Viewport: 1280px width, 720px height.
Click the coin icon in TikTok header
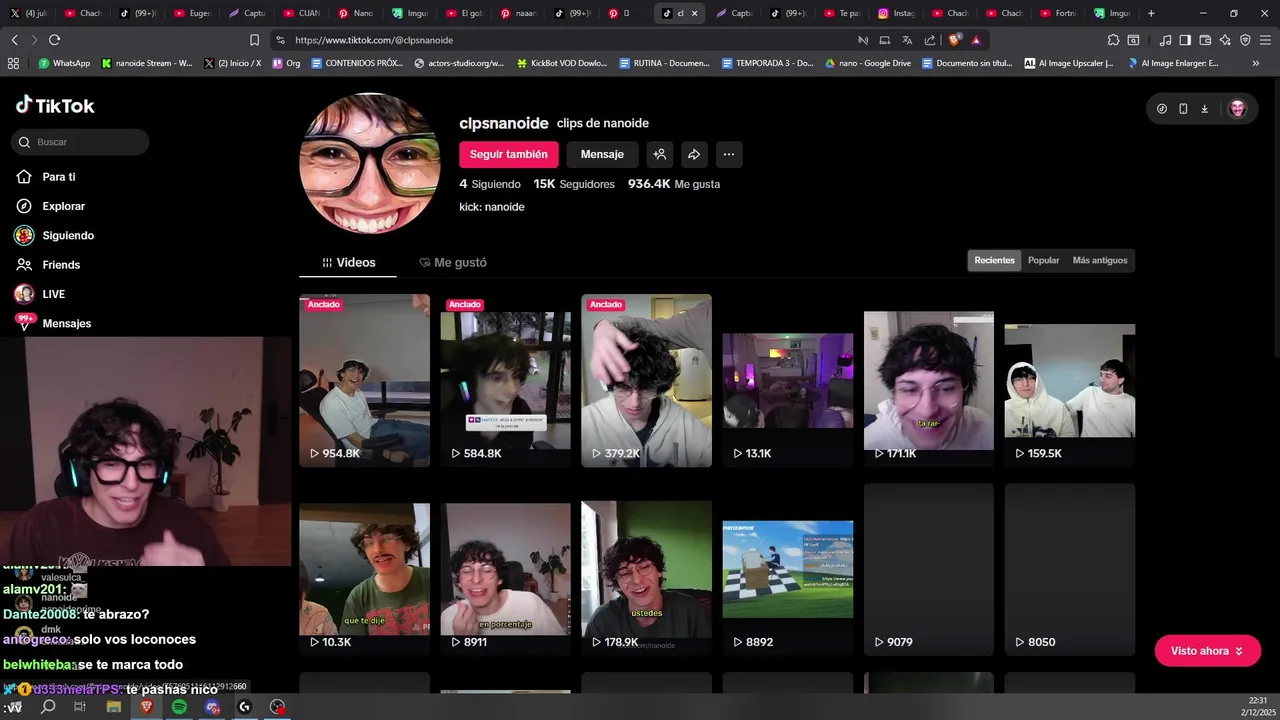pos(1161,109)
